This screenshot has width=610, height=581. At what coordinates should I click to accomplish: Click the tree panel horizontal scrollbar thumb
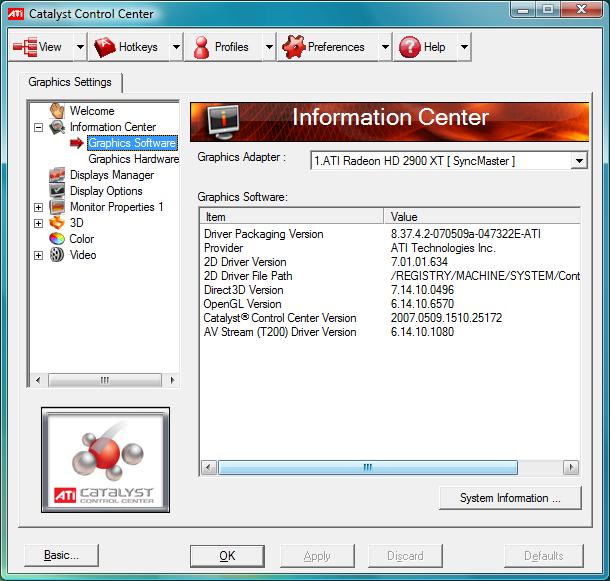point(105,380)
